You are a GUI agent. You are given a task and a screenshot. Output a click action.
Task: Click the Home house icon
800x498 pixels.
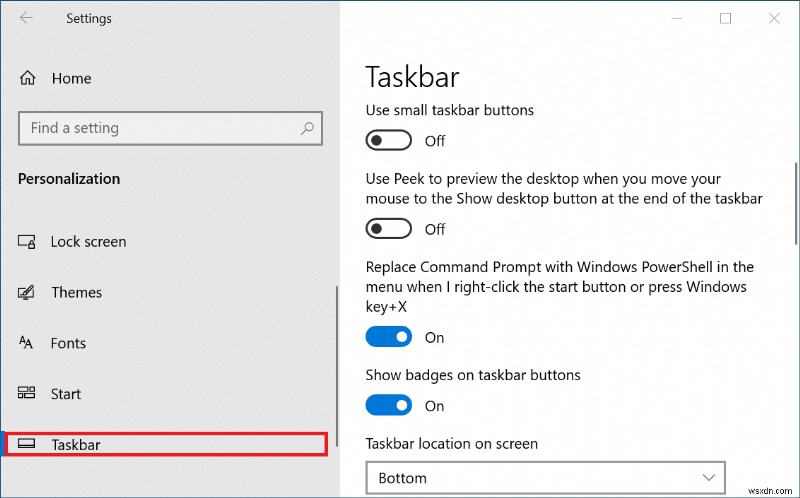pos(28,78)
